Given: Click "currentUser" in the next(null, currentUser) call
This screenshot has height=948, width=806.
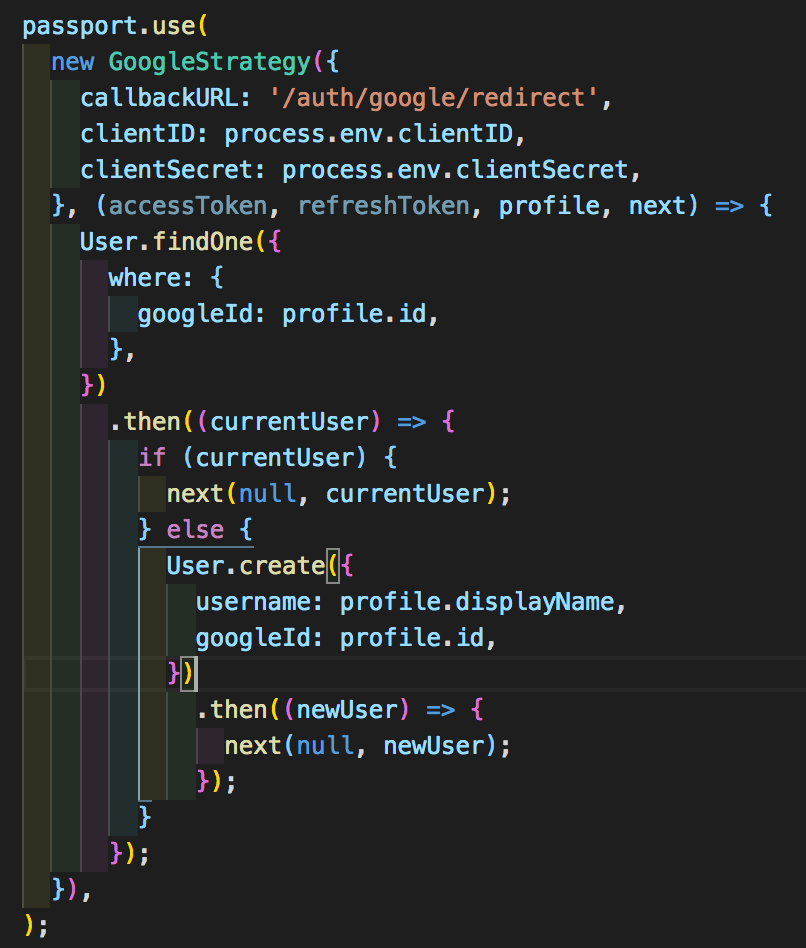Looking at the screenshot, I should [405, 494].
